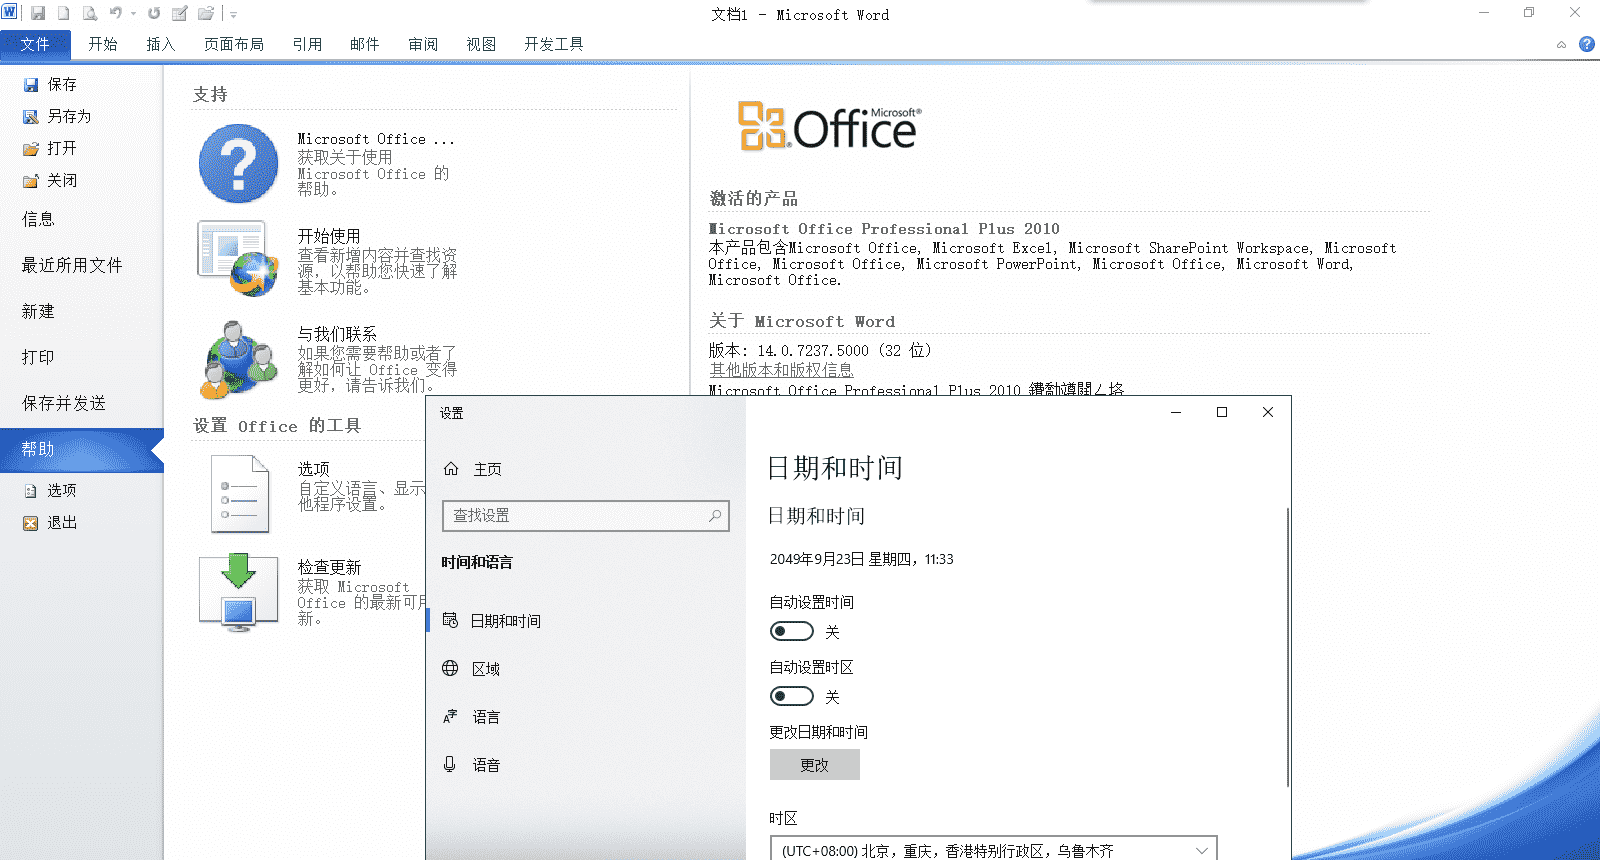Select 区域 in the Settings sidebar

point(486,669)
